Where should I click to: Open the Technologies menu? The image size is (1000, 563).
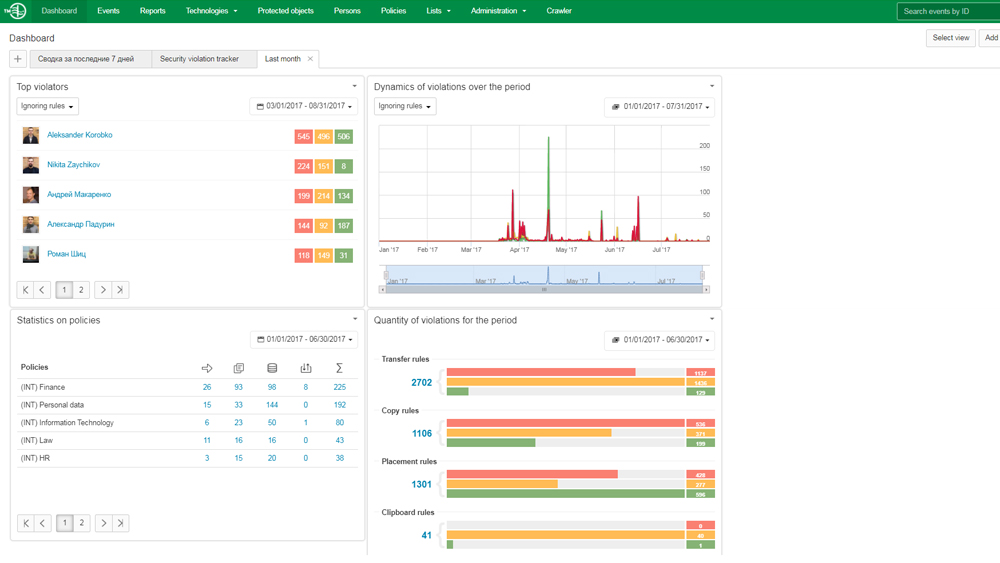point(211,11)
